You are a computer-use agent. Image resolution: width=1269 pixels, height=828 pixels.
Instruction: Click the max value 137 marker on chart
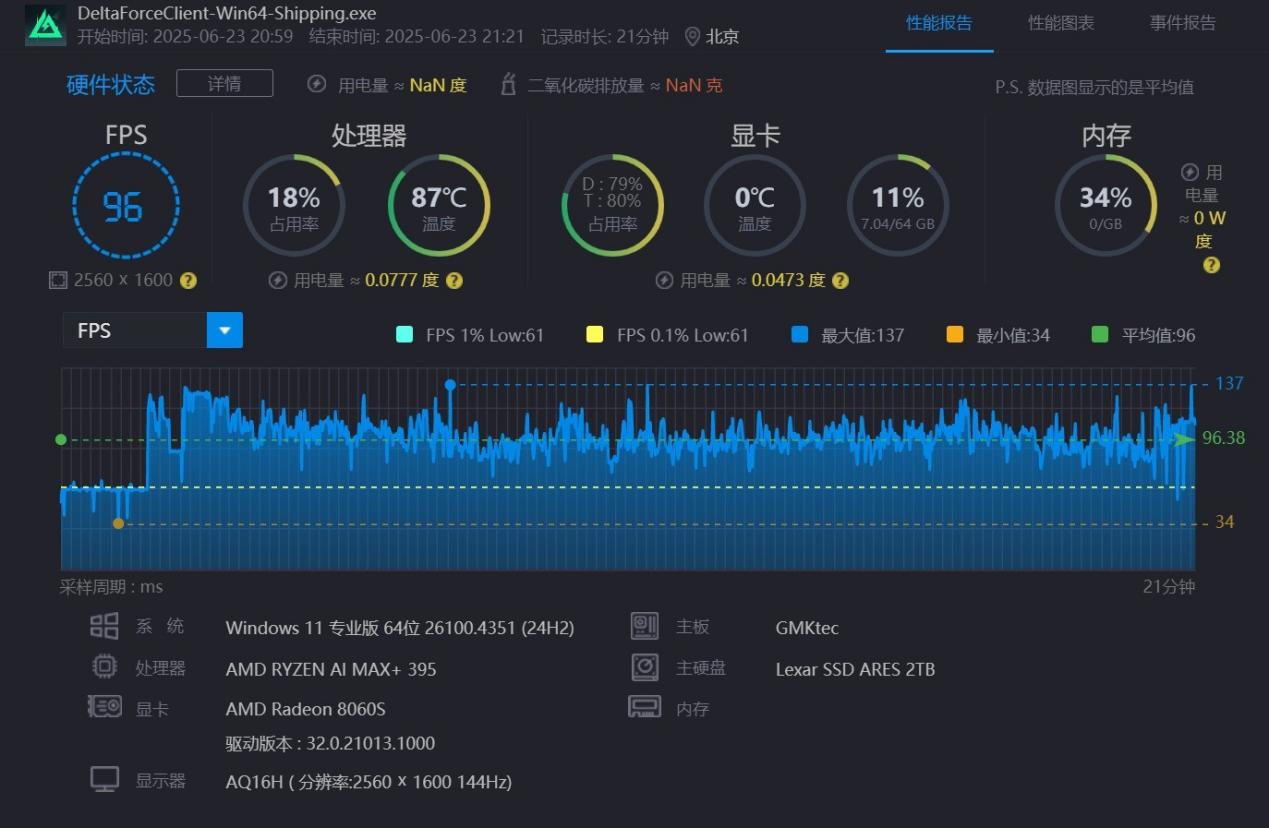(x=450, y=385)
